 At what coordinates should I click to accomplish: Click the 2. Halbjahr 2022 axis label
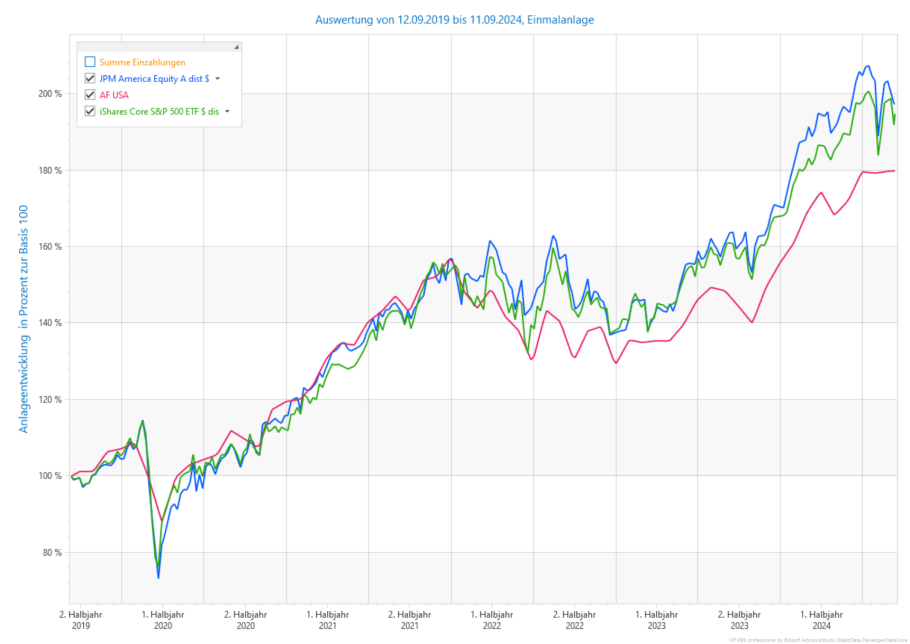(574, 618)
